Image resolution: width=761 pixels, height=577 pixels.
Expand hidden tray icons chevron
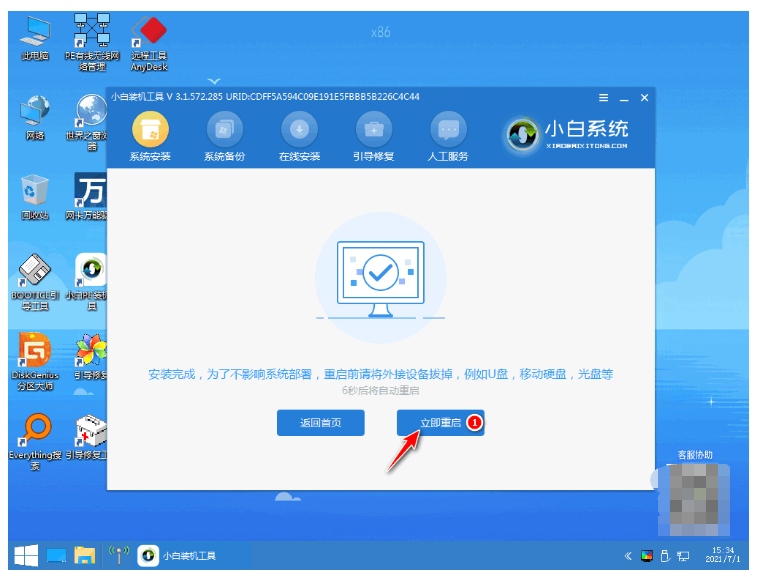pyautogui.click(x=628, y=556)
